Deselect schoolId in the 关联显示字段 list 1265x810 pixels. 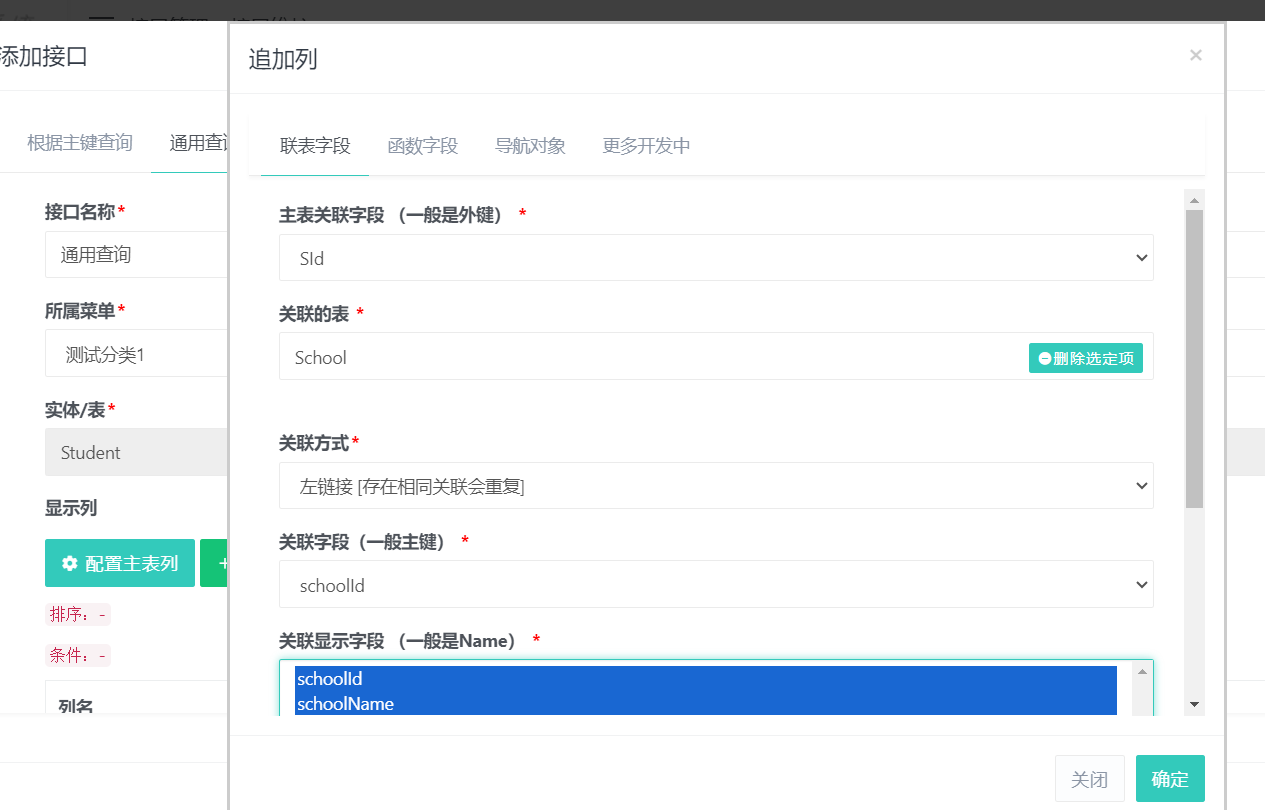pyautogui.click(x=329, y=678)
